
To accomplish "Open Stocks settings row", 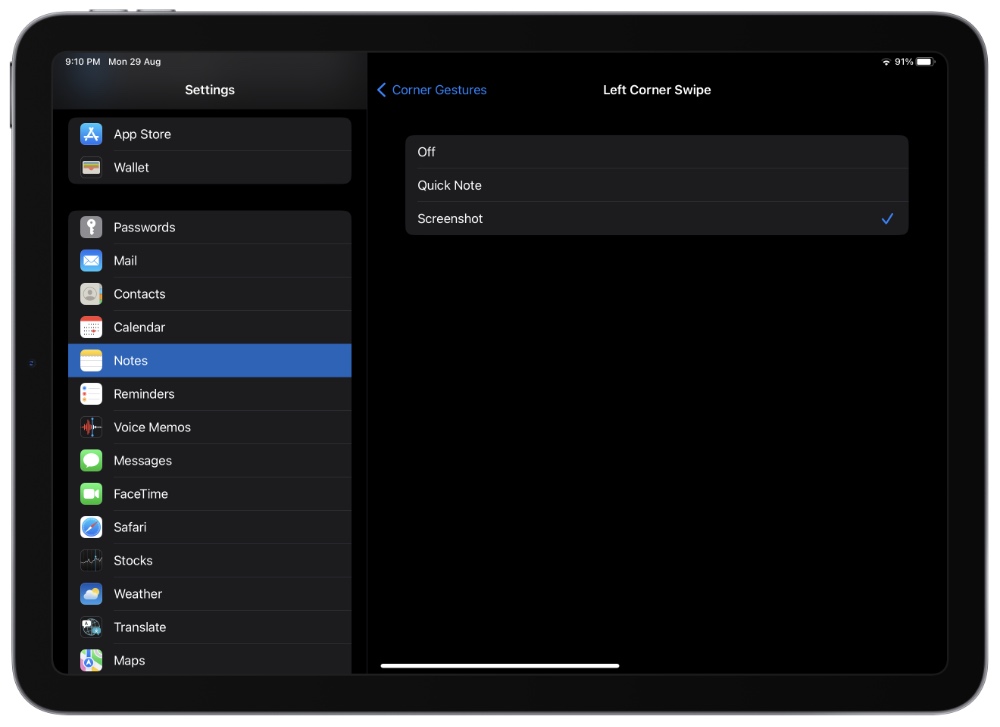I will coord(210,561).
